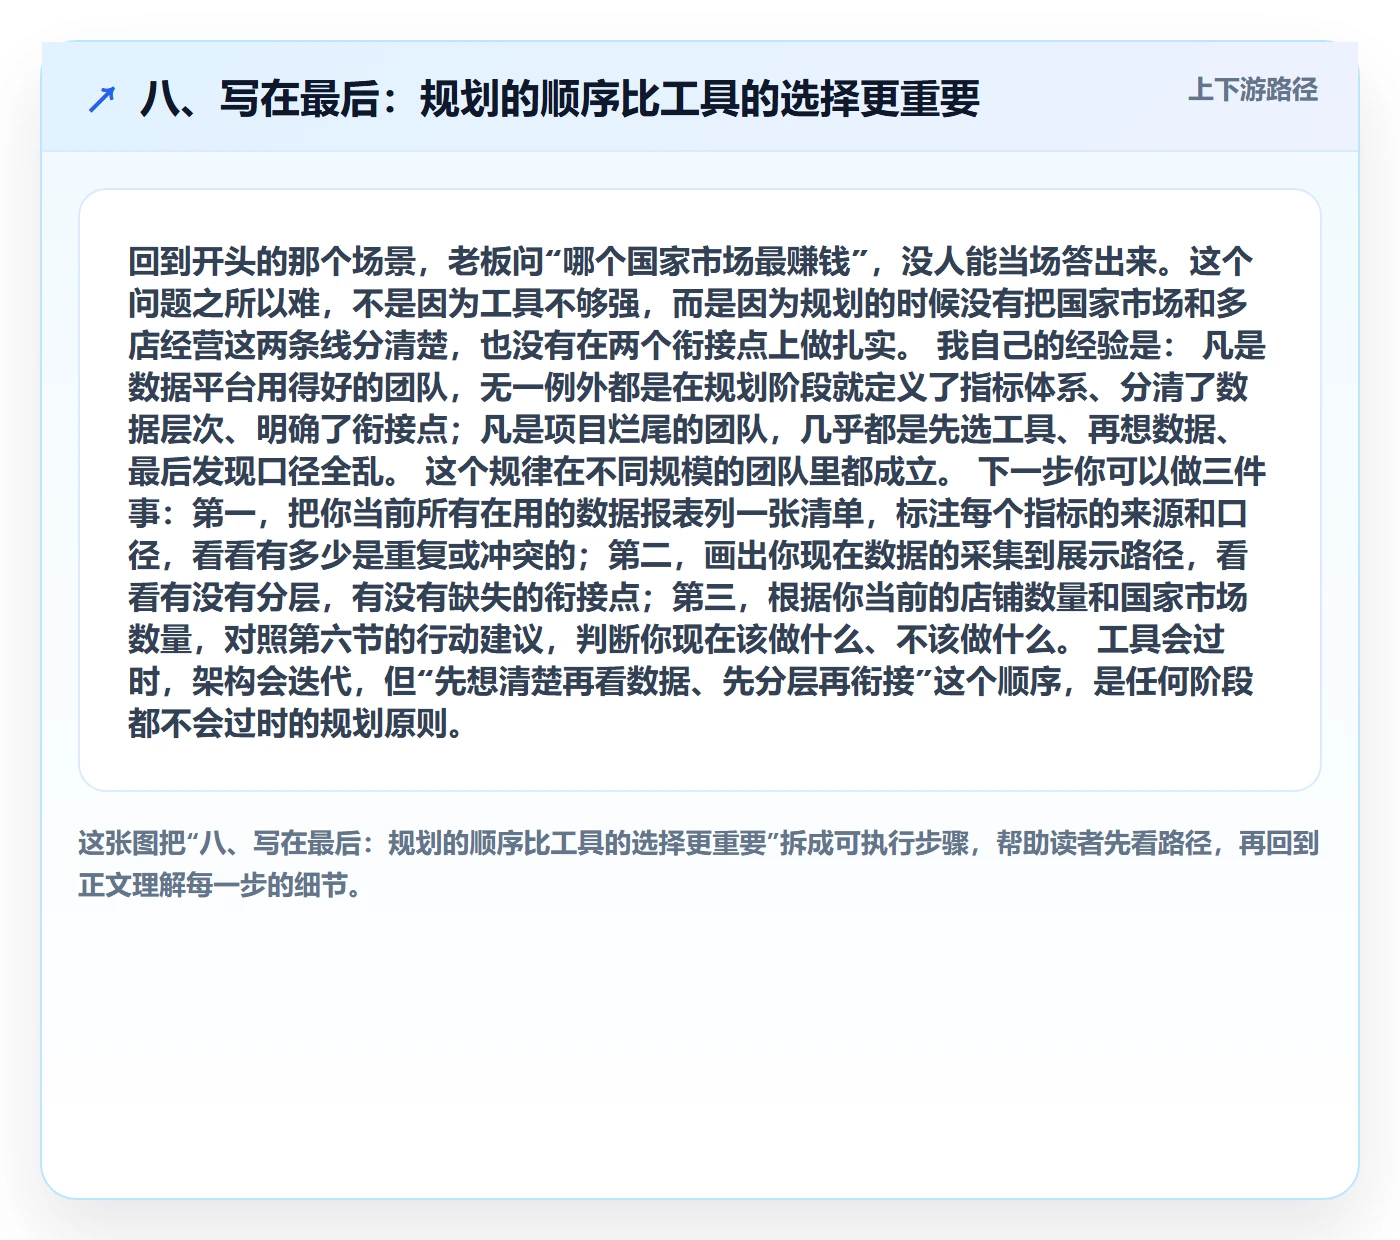Click the "上下游路径" label in the header
1400x1240 pixels.
point(1253,90)
